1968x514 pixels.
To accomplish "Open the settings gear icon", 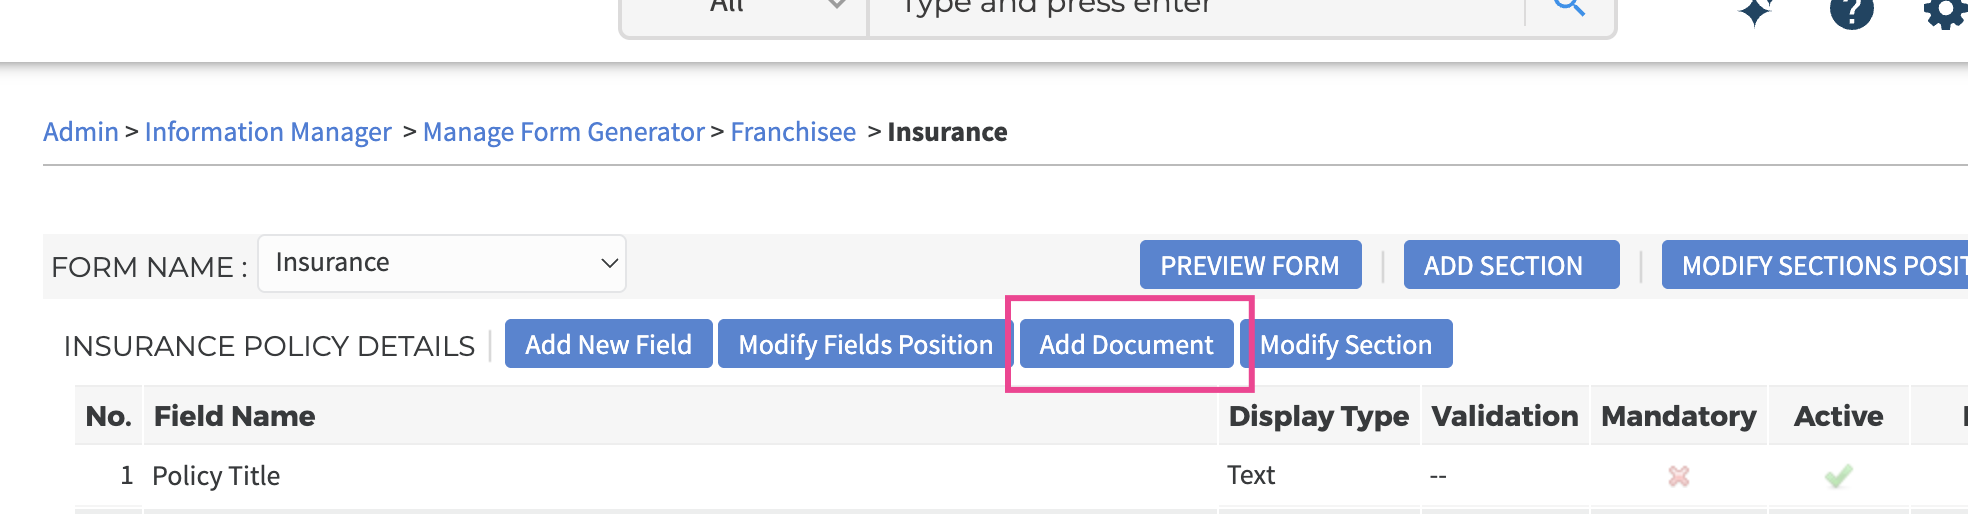I will pyautogui.click(x=1944, y=12).
